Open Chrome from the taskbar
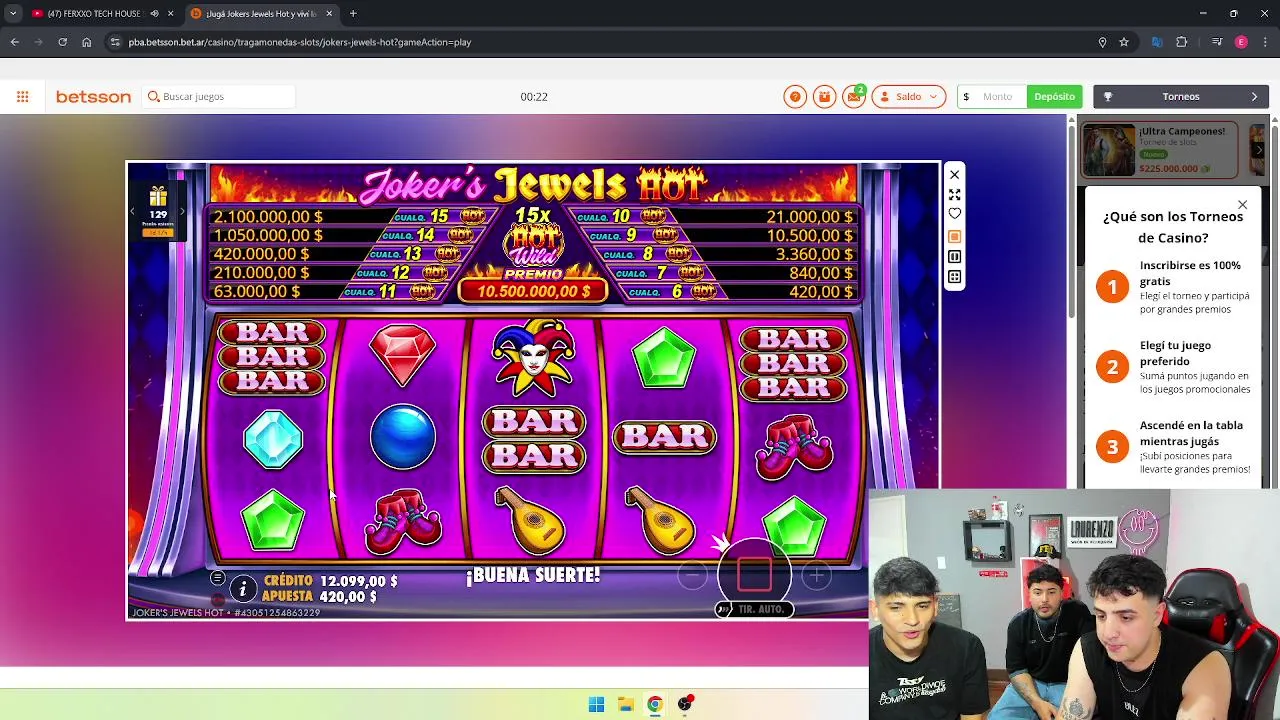 pyautogui.click(x=654, y=704)
